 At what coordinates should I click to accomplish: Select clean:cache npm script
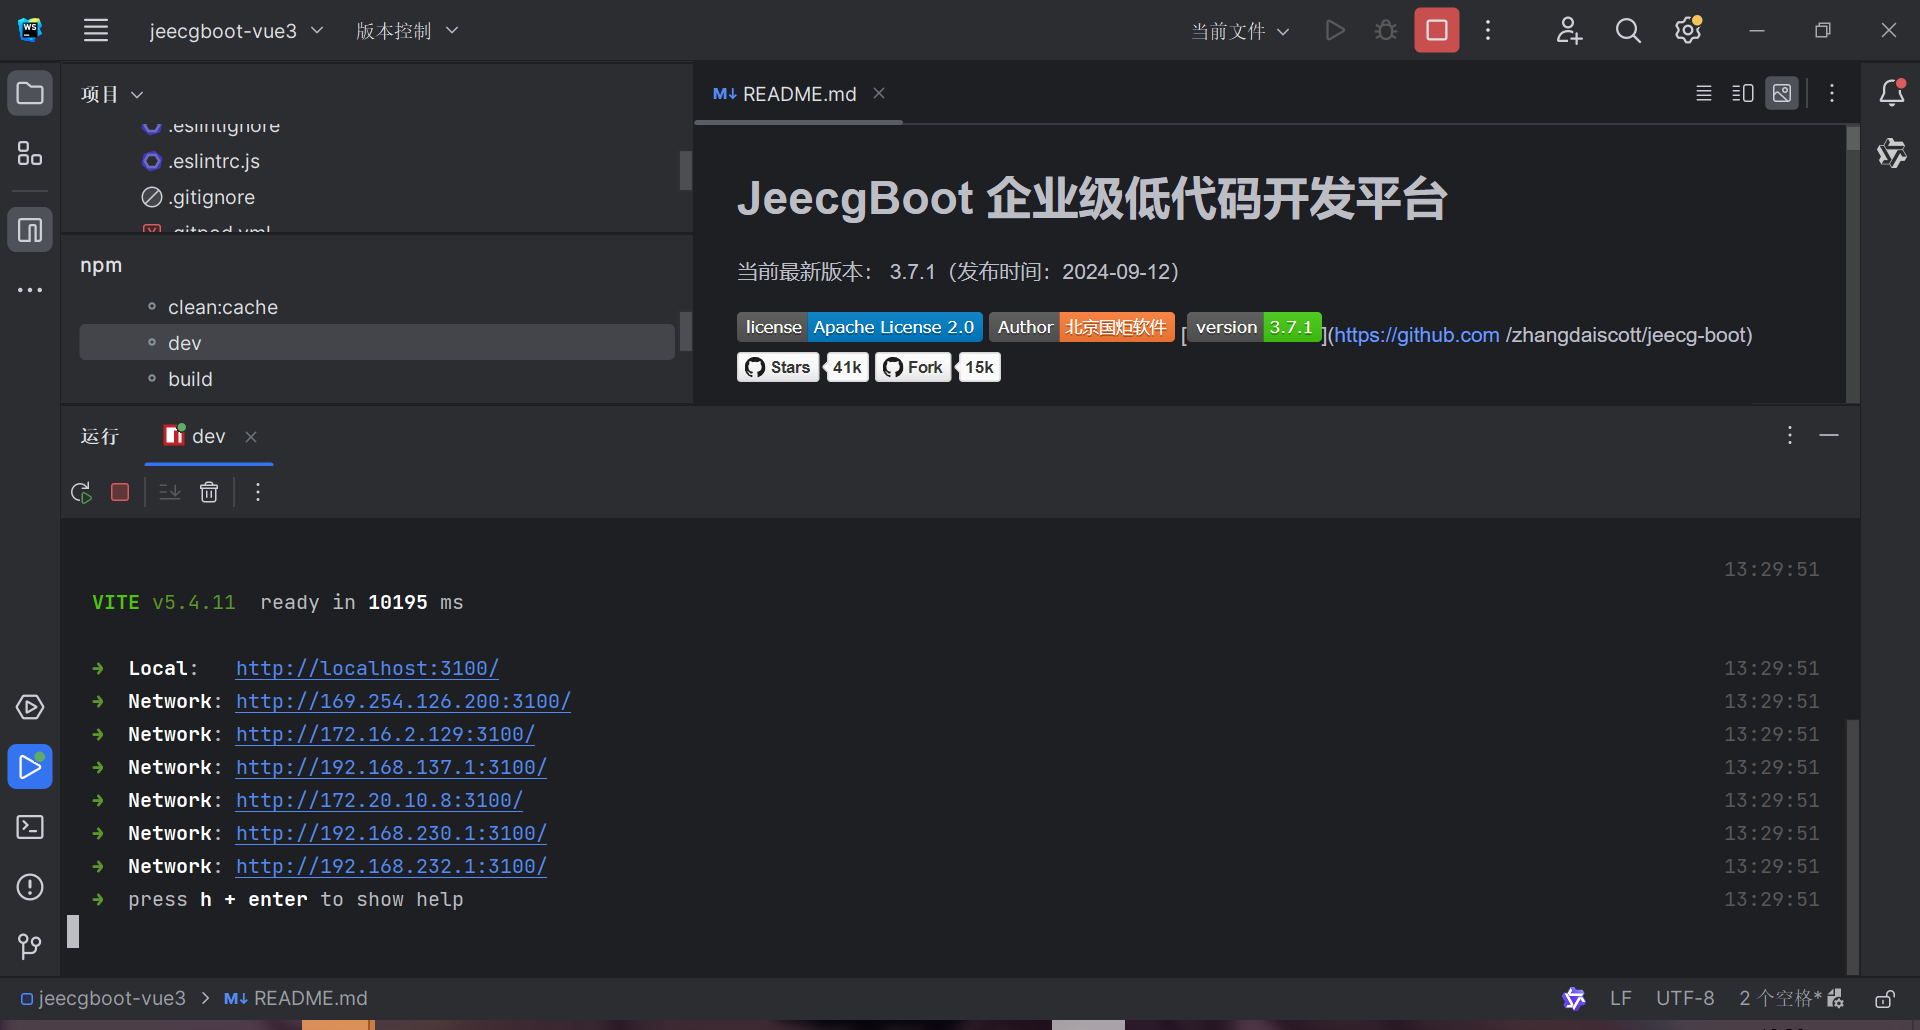tap(223, 307)
